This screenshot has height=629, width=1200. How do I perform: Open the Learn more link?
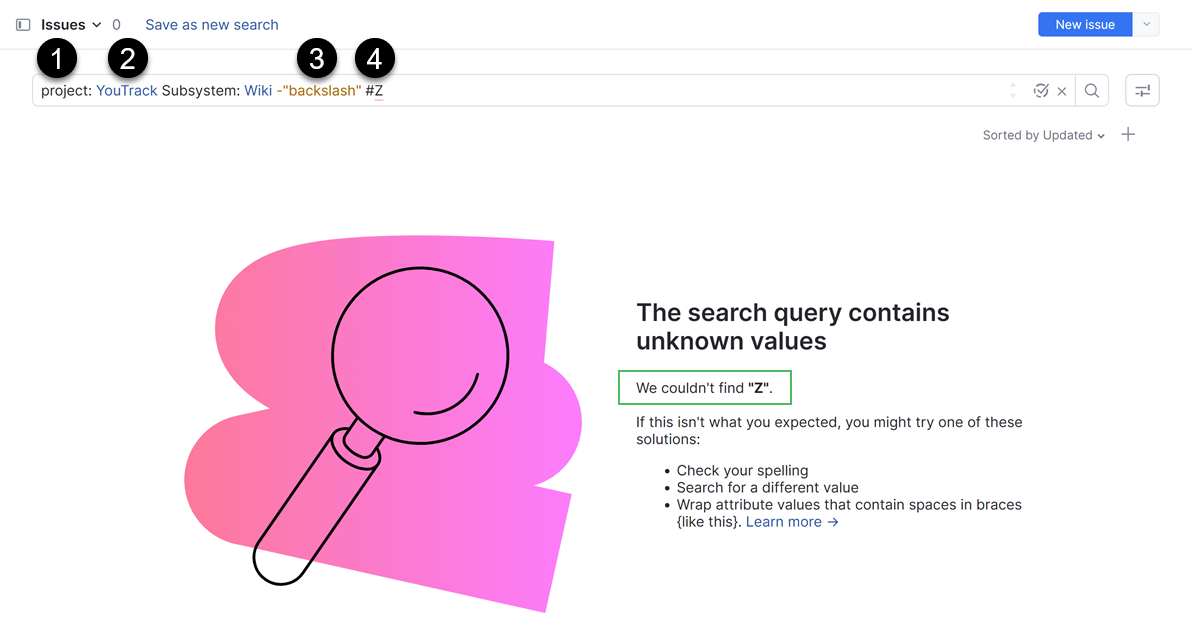(792, 522)
